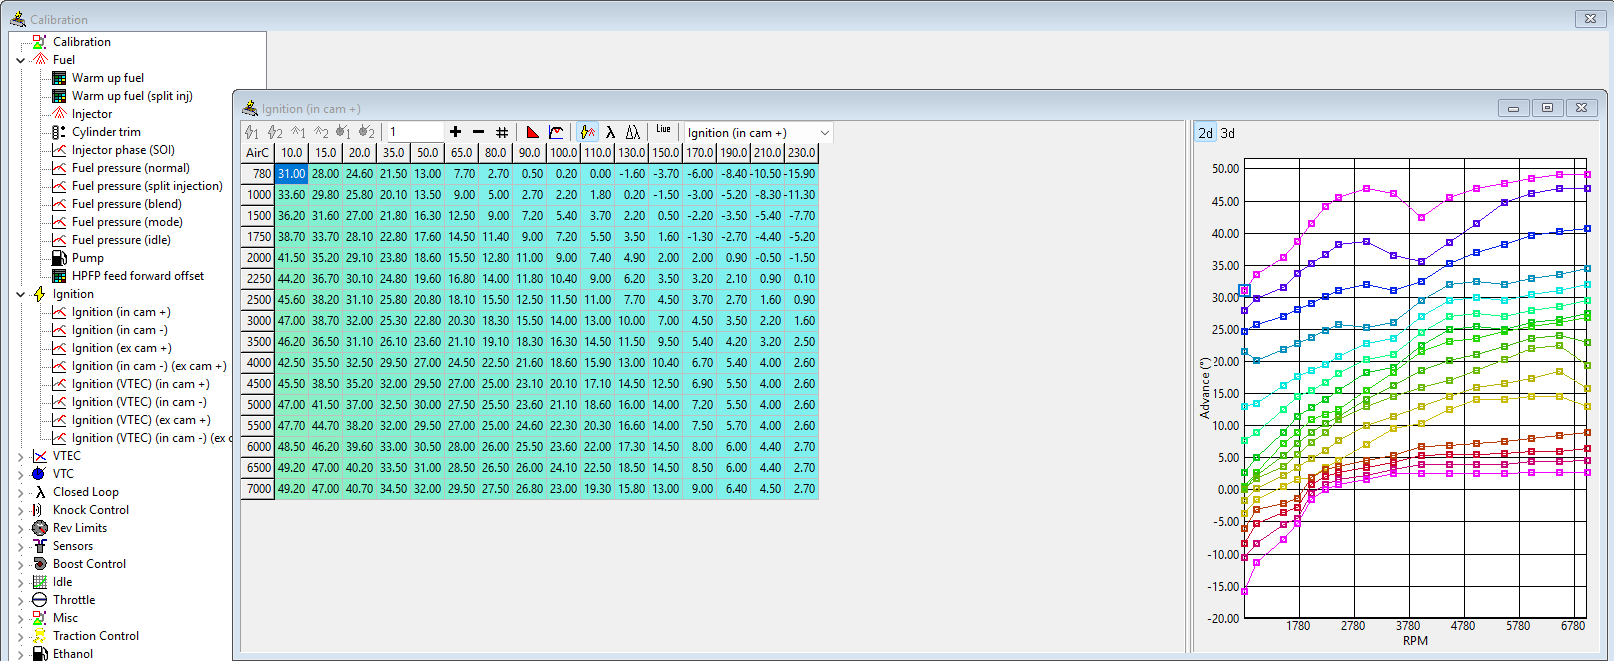The width and height of the screenshot is (1614, 661).
Task: Expand the VTC tree node
Action: pyautogui.click(x=21, y=474)
